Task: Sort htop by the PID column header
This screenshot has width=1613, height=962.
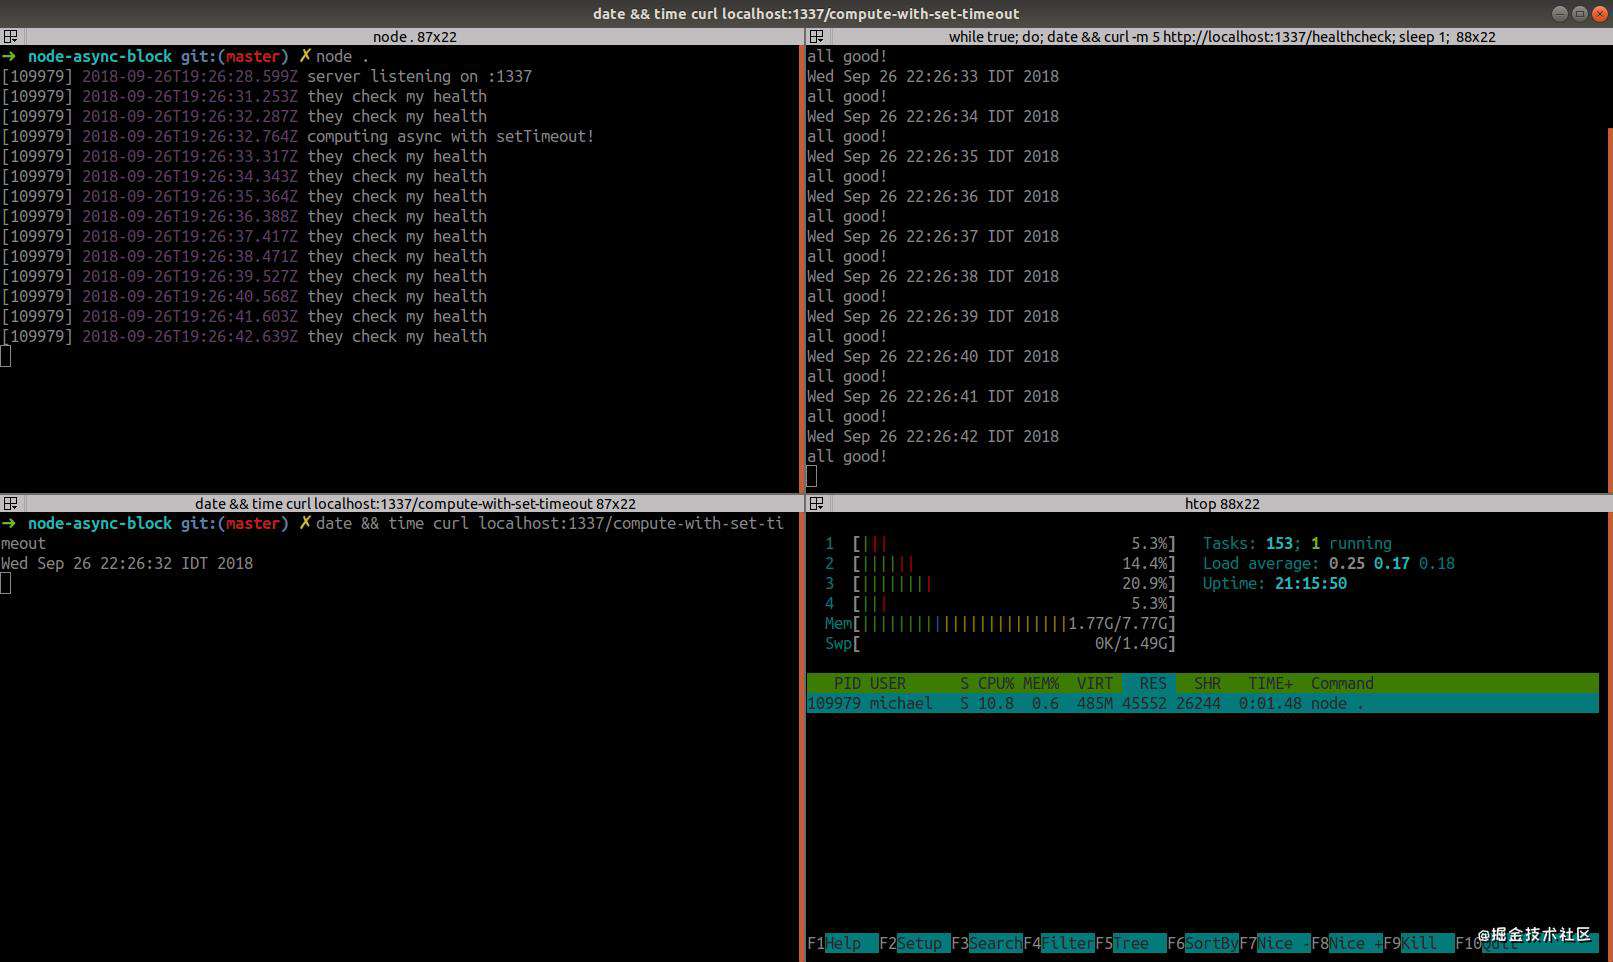Action: pyautogui.click(x=847, y=683)
